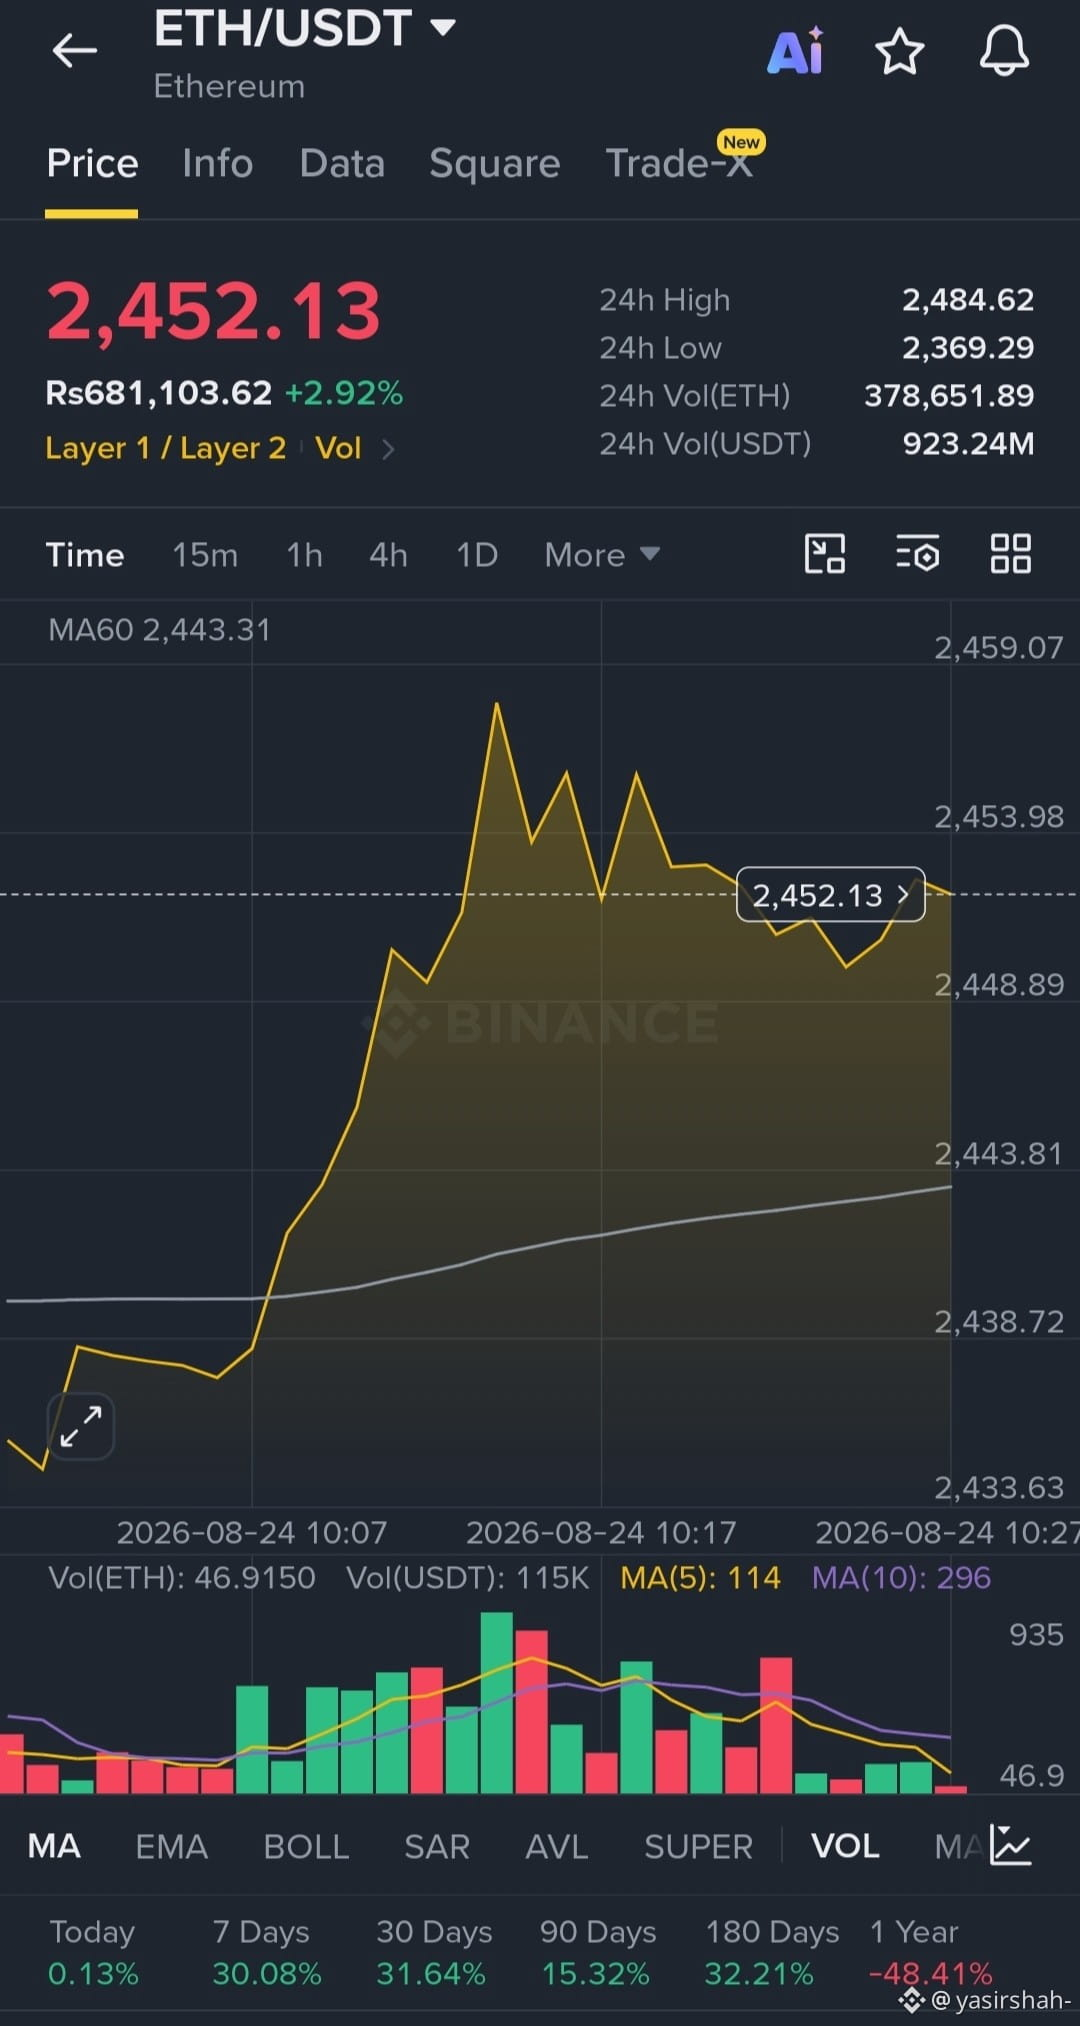The height and width of the screenshot is (2026, 1080).
Task: Open chart indicator settings icon
Action: (917, 553)
